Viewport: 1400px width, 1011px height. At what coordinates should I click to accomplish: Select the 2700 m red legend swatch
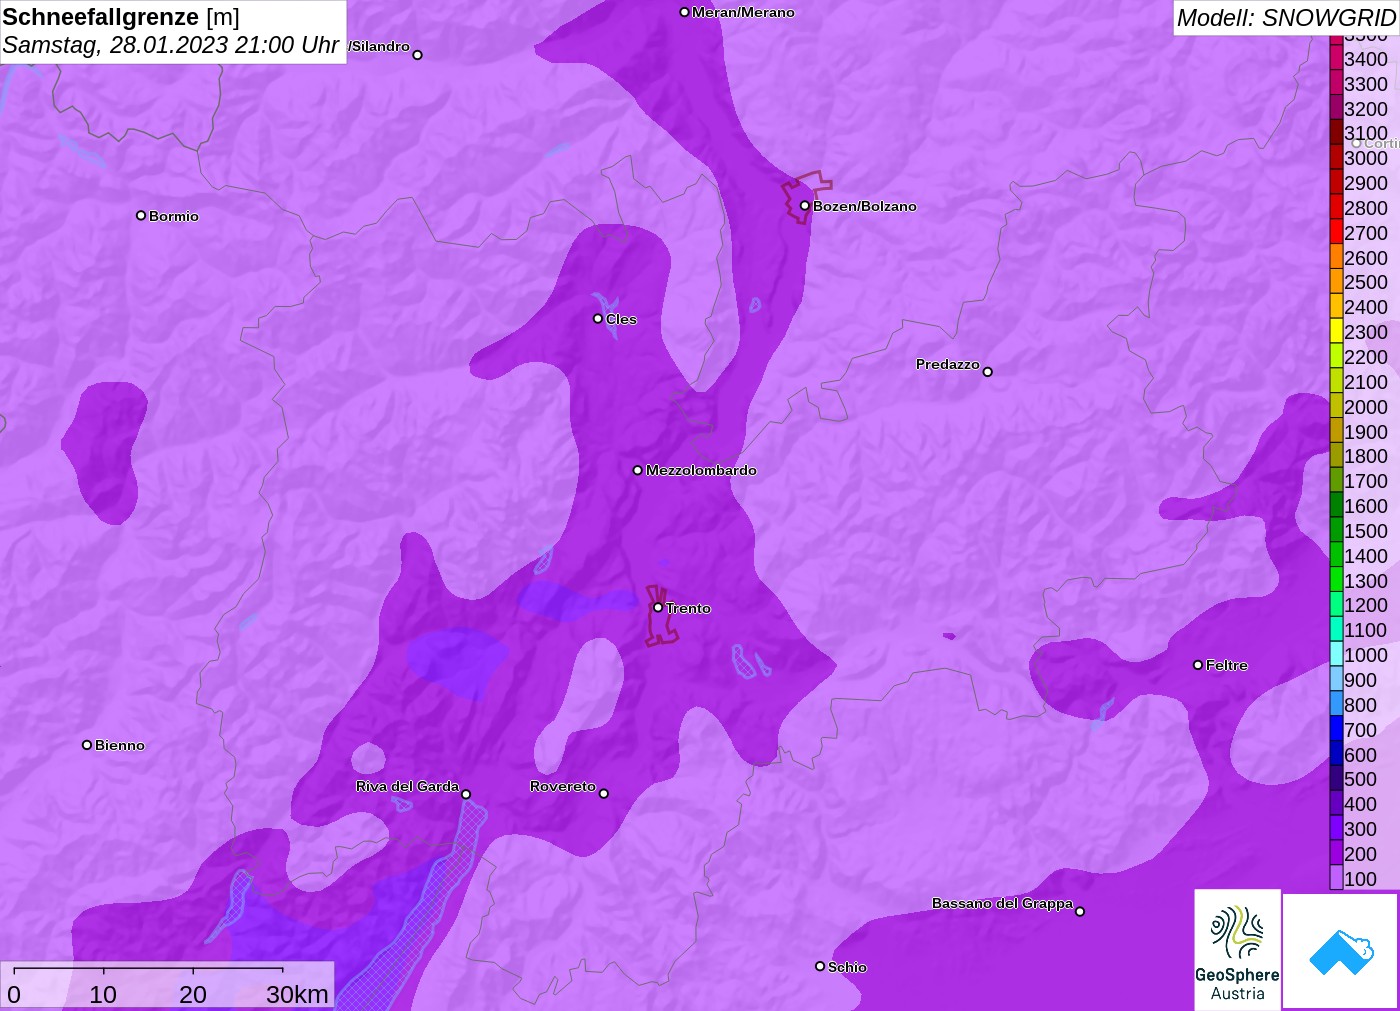coord(1336,233)
